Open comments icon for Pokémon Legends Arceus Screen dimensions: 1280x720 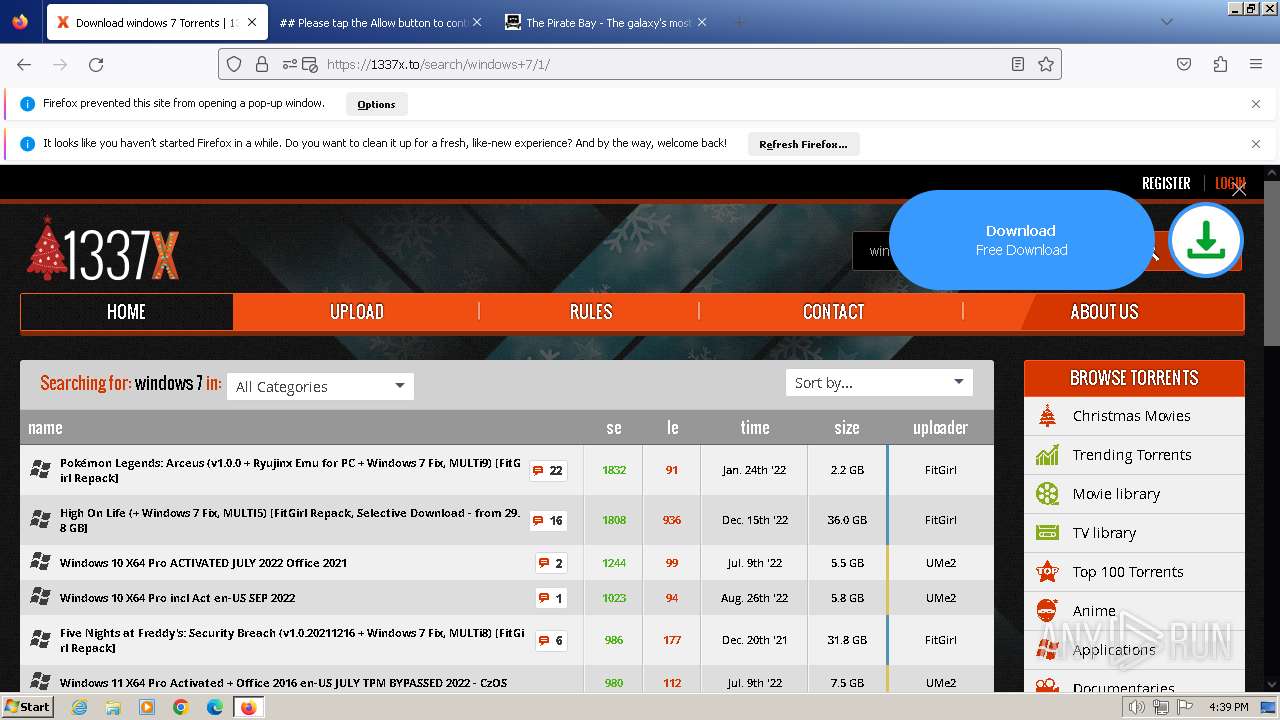(548, 470)
